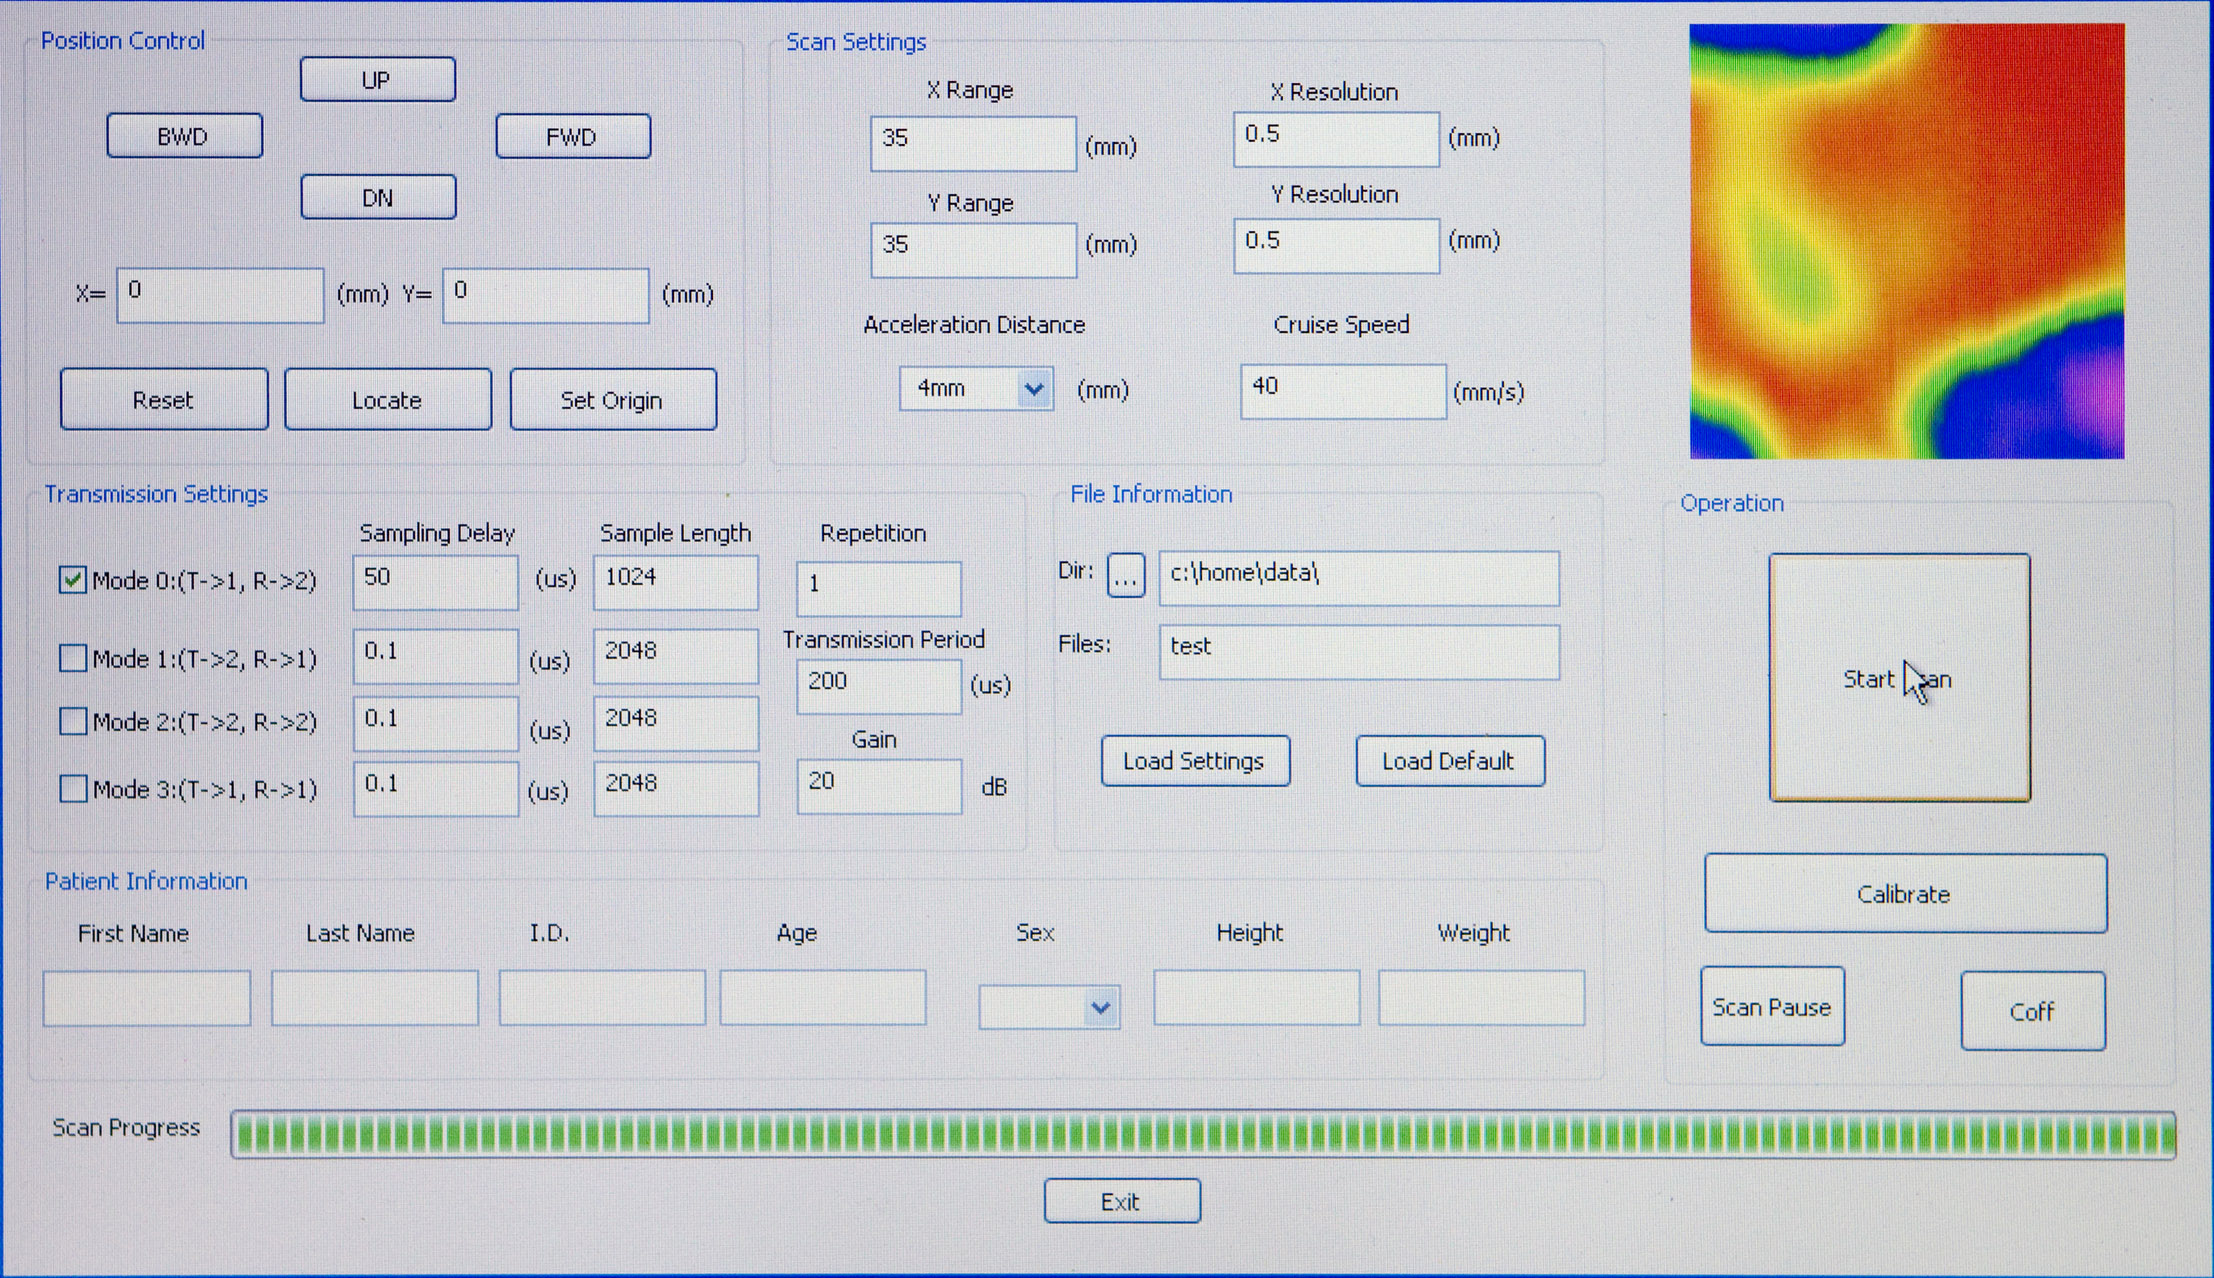2214x1278 pixels.
Task: Click the Calibrate button
Action: pos(1905,893)
